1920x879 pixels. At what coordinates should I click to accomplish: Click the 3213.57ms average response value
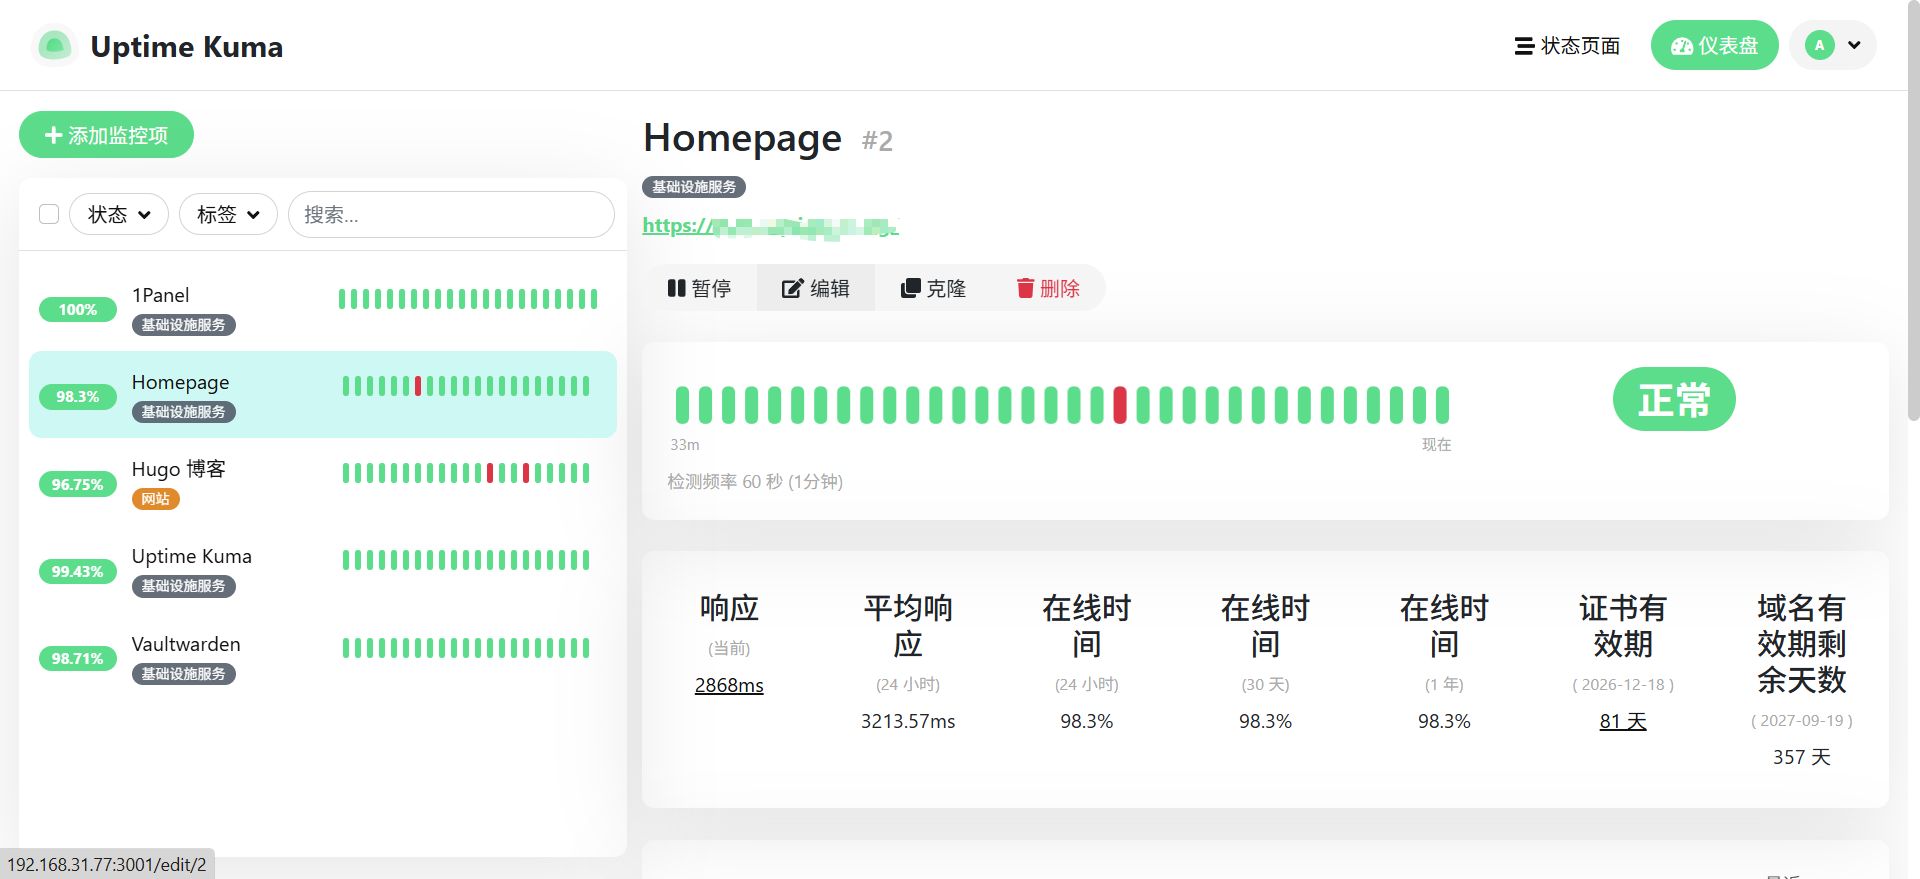pos(908,721)
